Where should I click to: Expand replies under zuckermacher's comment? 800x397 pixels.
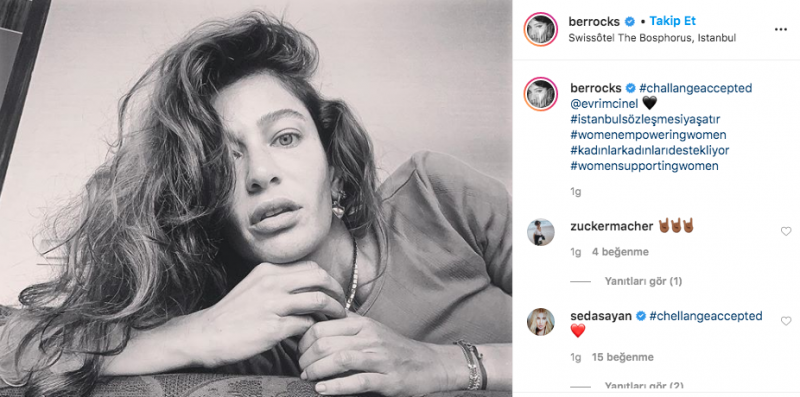[643, 281]
